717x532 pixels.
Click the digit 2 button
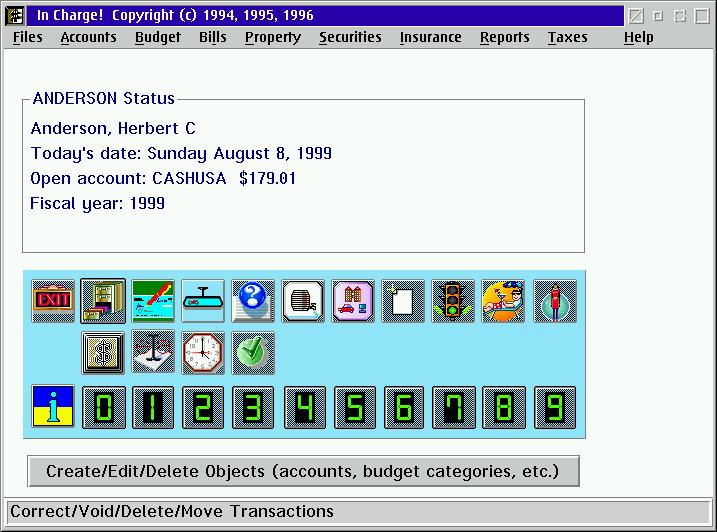(203, 407)
